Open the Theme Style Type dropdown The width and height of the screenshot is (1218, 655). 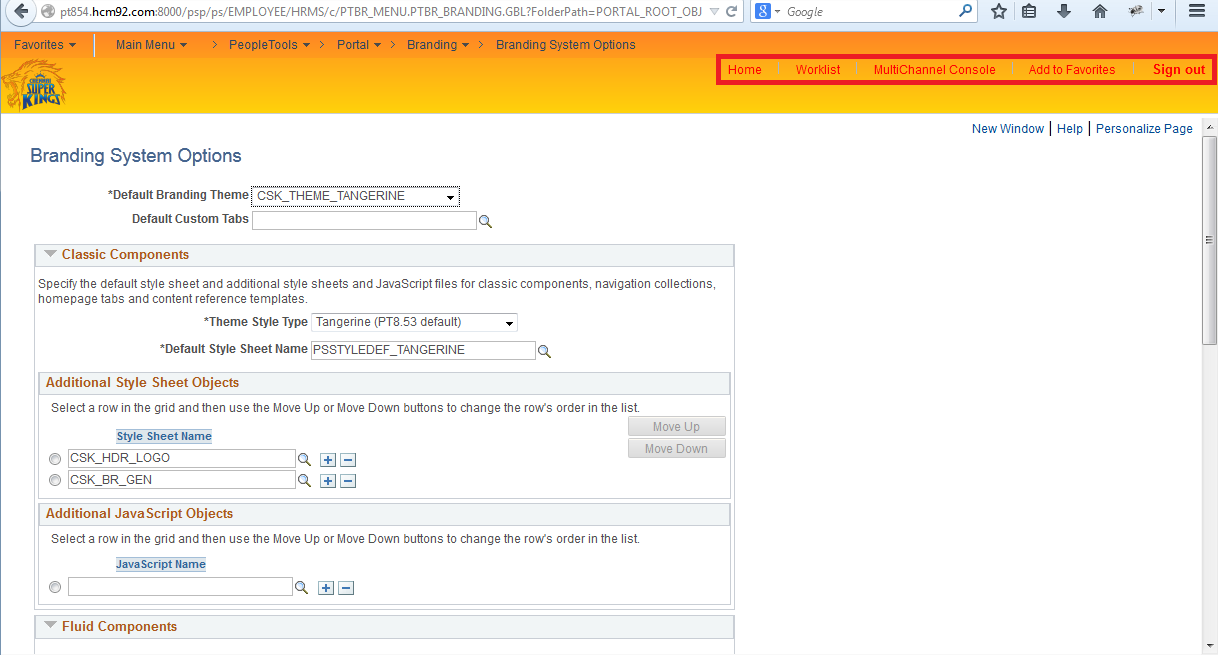pyautogui.click(x=508, y=322)
